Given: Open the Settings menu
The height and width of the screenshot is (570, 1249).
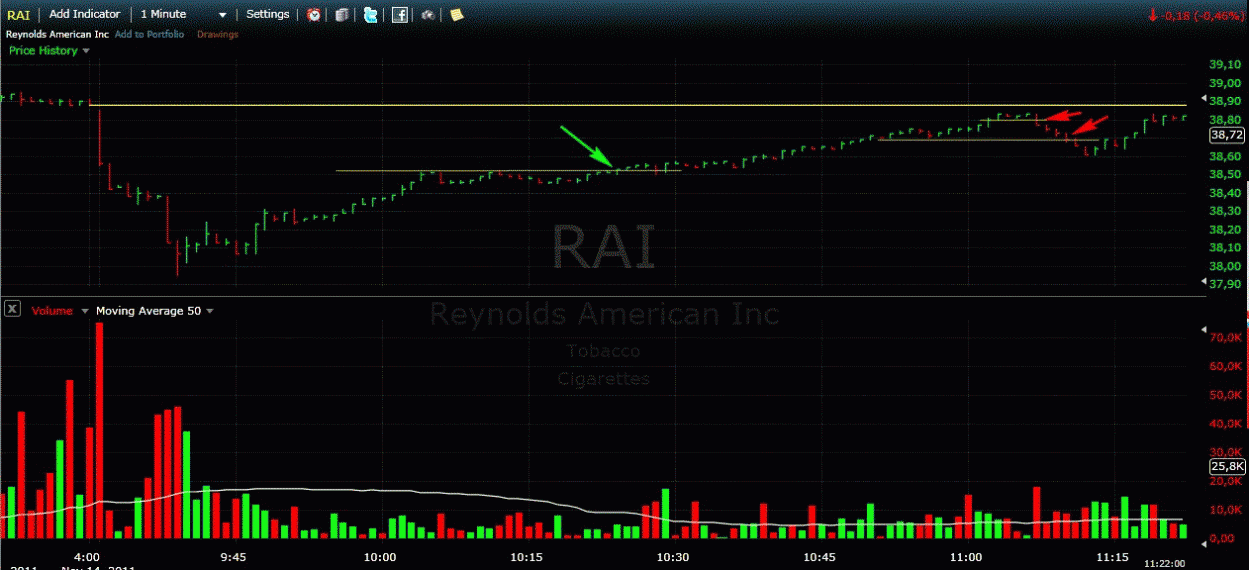Looking at the screenshot, I should 268,14.
